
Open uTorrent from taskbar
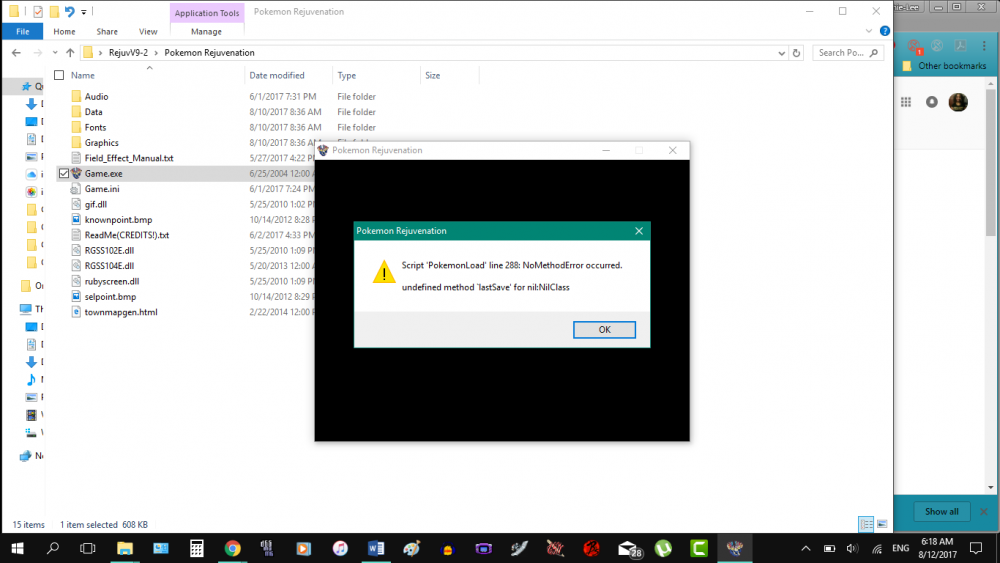663,548
